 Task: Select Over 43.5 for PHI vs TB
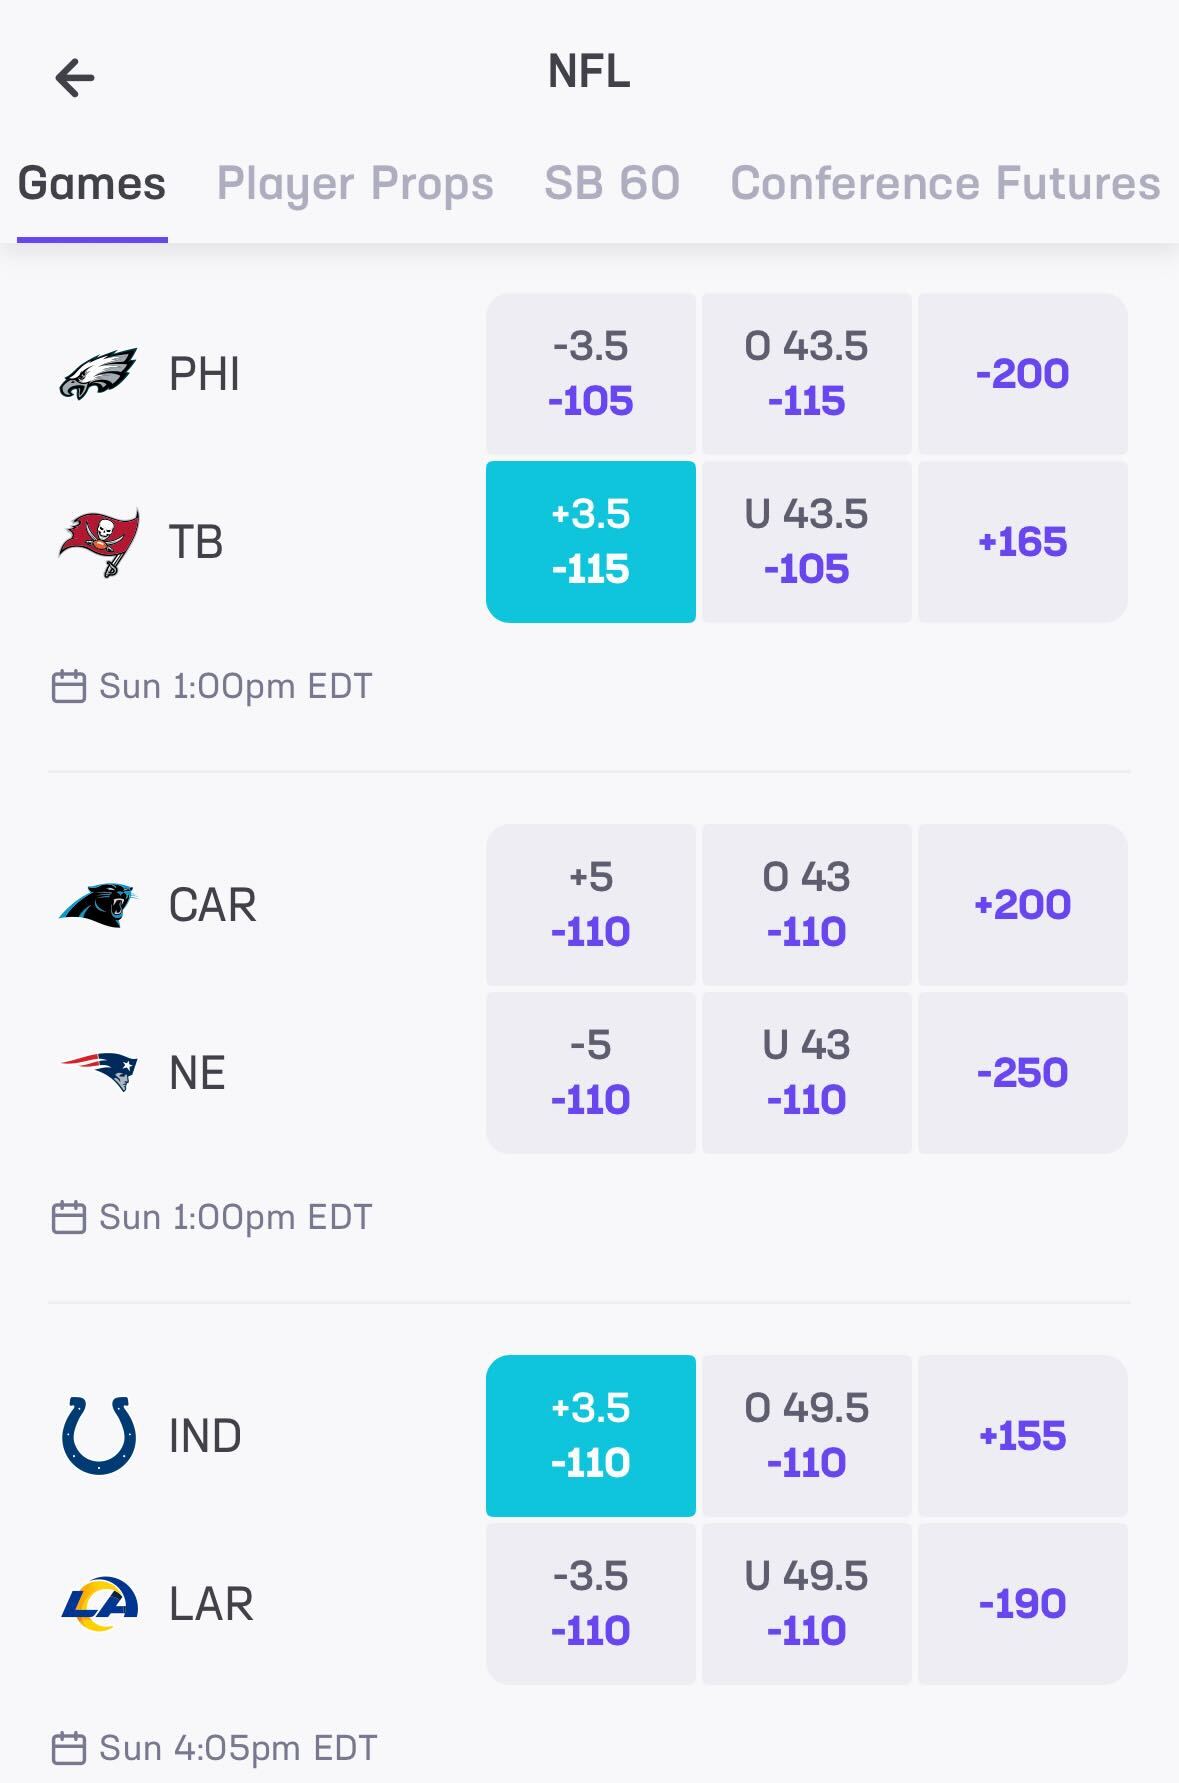point(806,372)
